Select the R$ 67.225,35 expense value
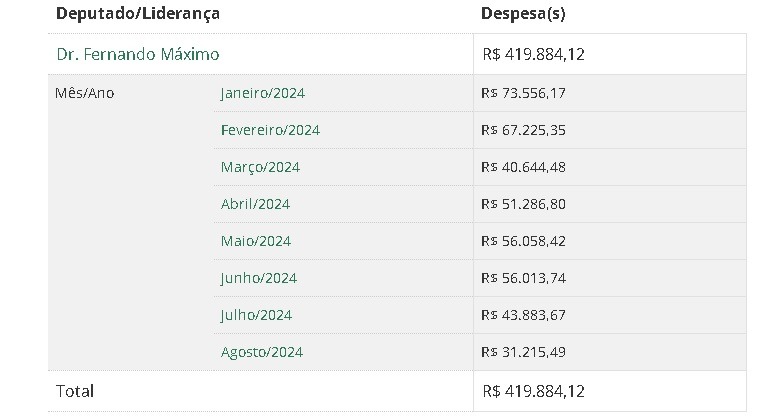The image size is (758, 417). (523, 130)
